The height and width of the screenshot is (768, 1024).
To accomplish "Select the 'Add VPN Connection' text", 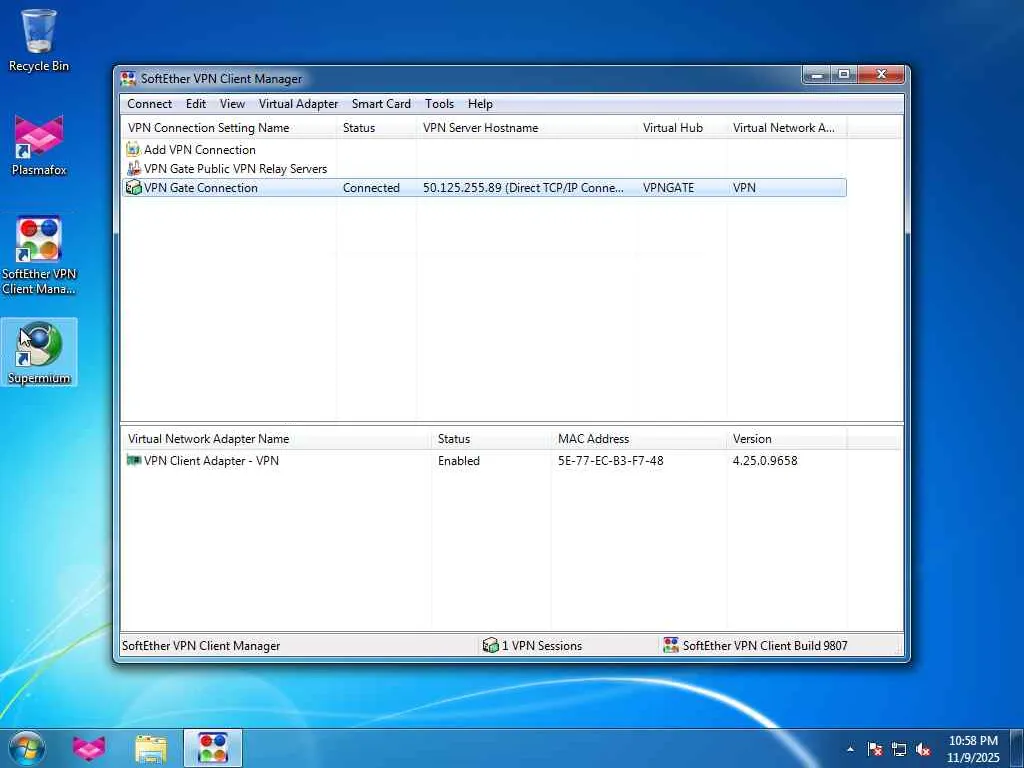I will 200,150.
